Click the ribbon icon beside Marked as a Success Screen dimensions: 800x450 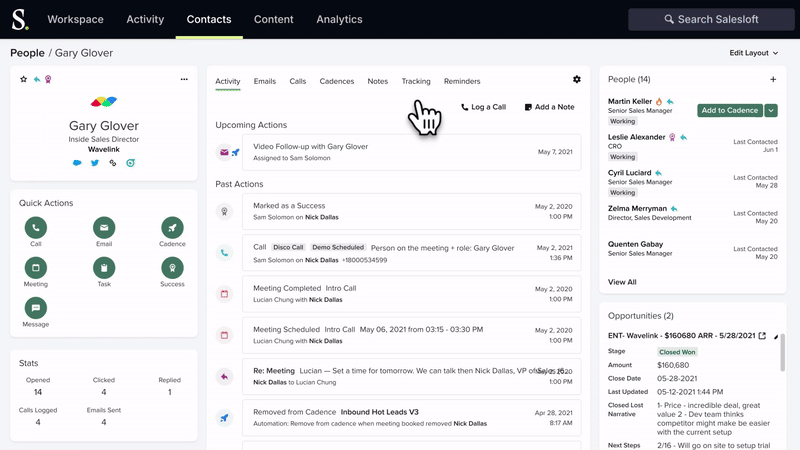pos(224,211)
